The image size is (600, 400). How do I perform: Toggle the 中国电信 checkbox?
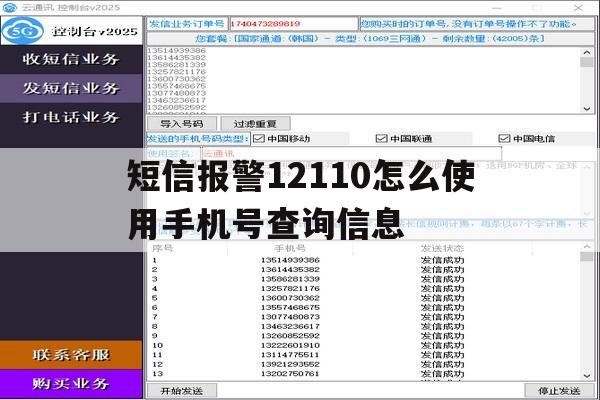click(504, 139)
